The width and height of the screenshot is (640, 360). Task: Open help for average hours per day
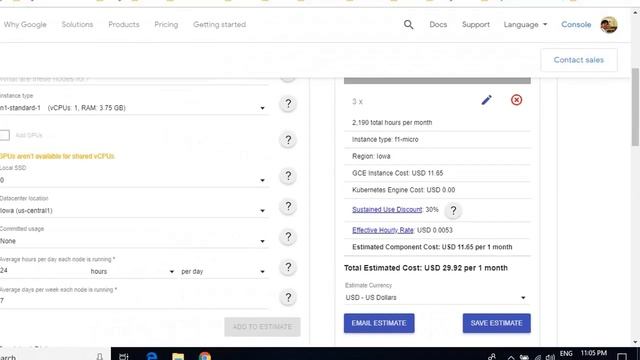288,267
